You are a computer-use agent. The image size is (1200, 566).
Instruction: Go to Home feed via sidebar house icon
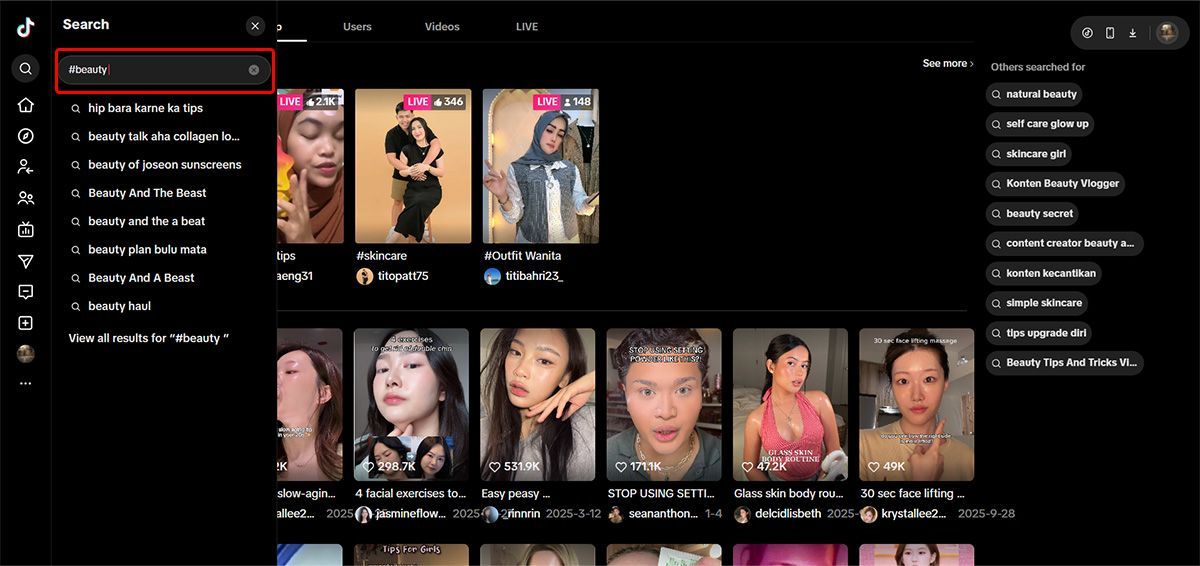point(26,105)
